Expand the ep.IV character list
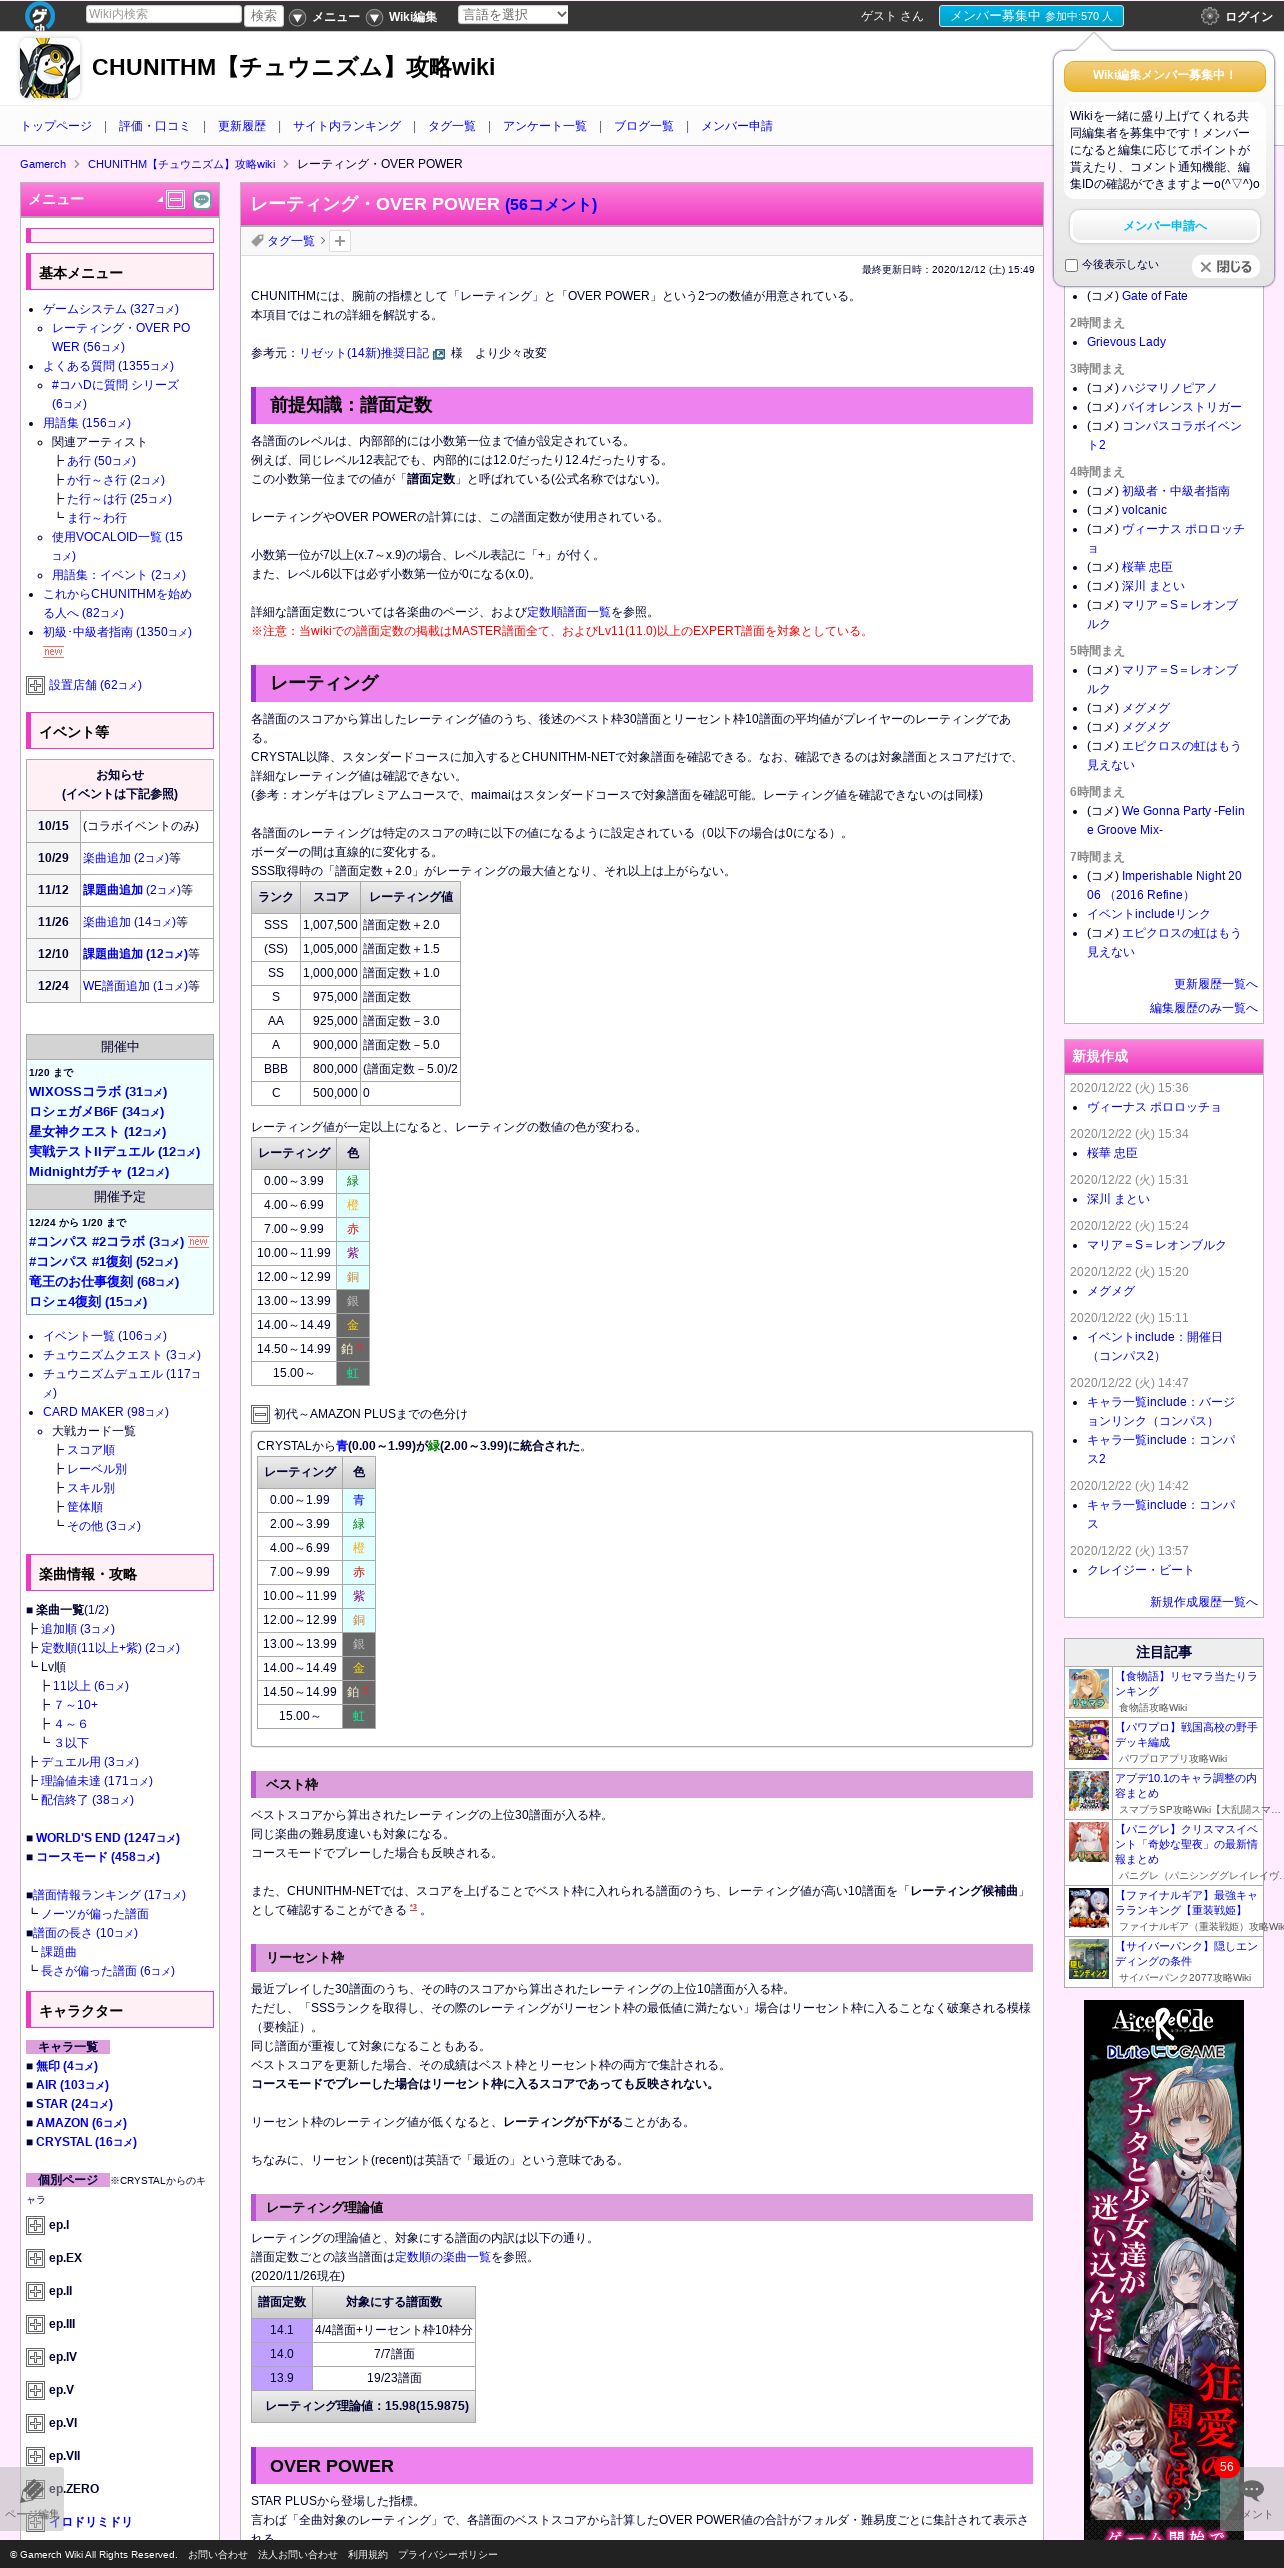This screenshot has height=2568, width=1284. (35, 2357)
